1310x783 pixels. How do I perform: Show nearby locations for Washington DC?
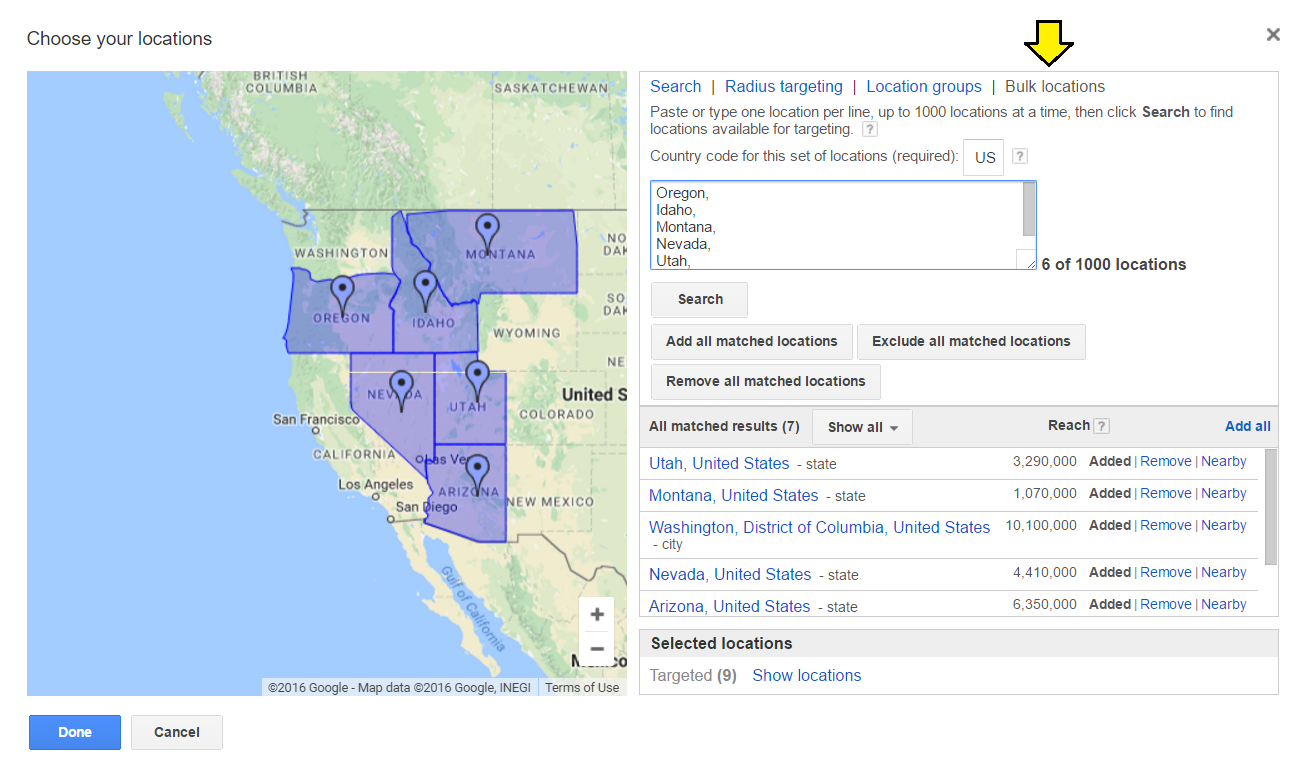click(1224, 526)
